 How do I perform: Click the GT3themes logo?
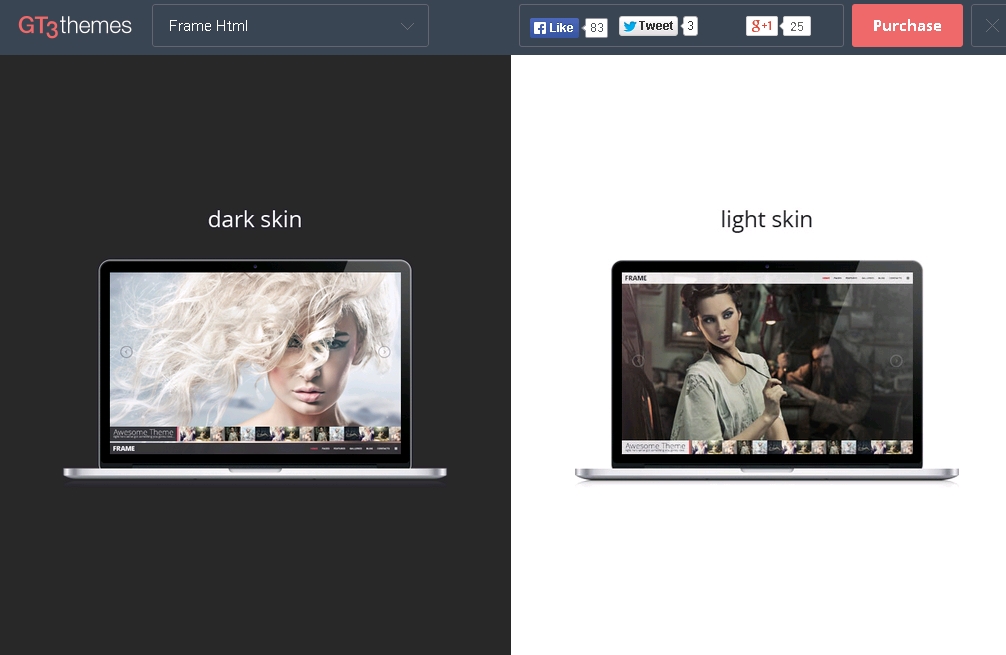click(75, 26)
